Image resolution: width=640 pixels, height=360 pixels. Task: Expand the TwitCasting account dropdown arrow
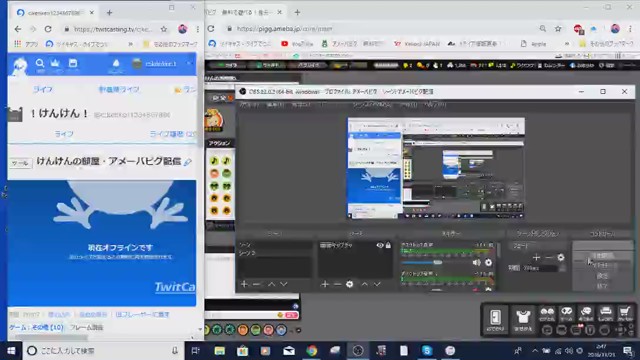[x=189, y=64]
